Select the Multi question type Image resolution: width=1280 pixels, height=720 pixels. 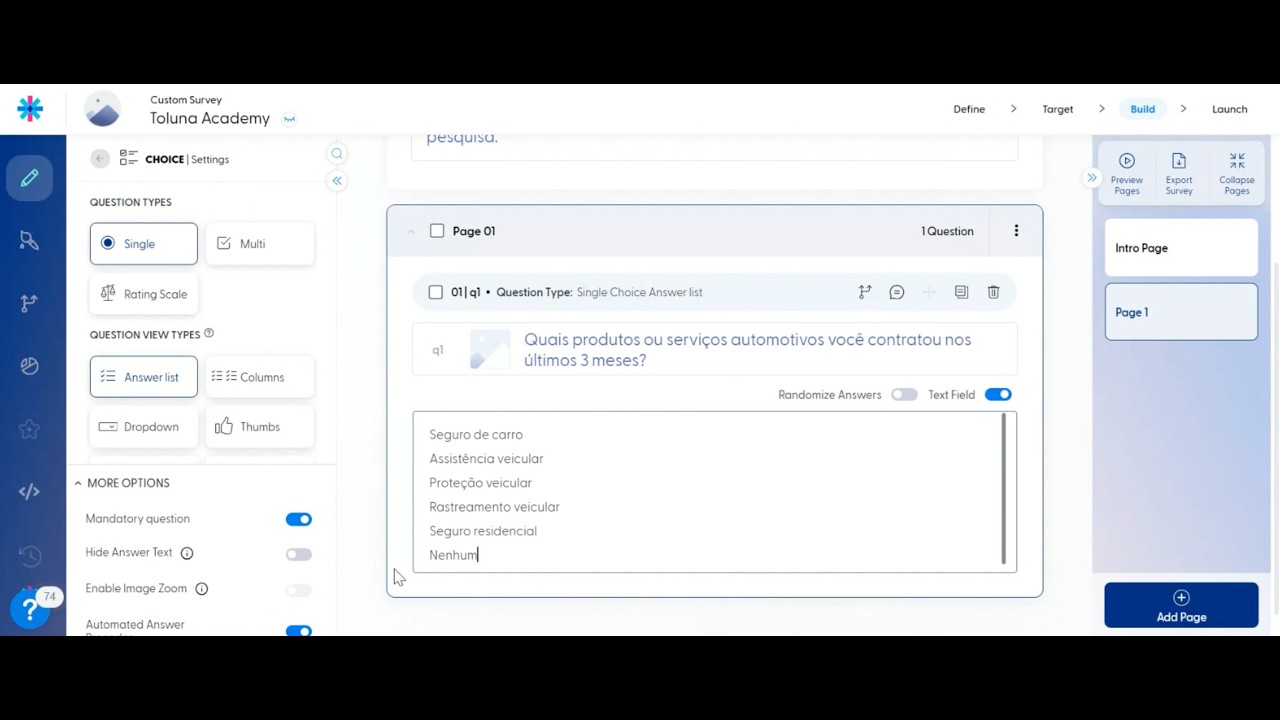(x=259, y=244)
